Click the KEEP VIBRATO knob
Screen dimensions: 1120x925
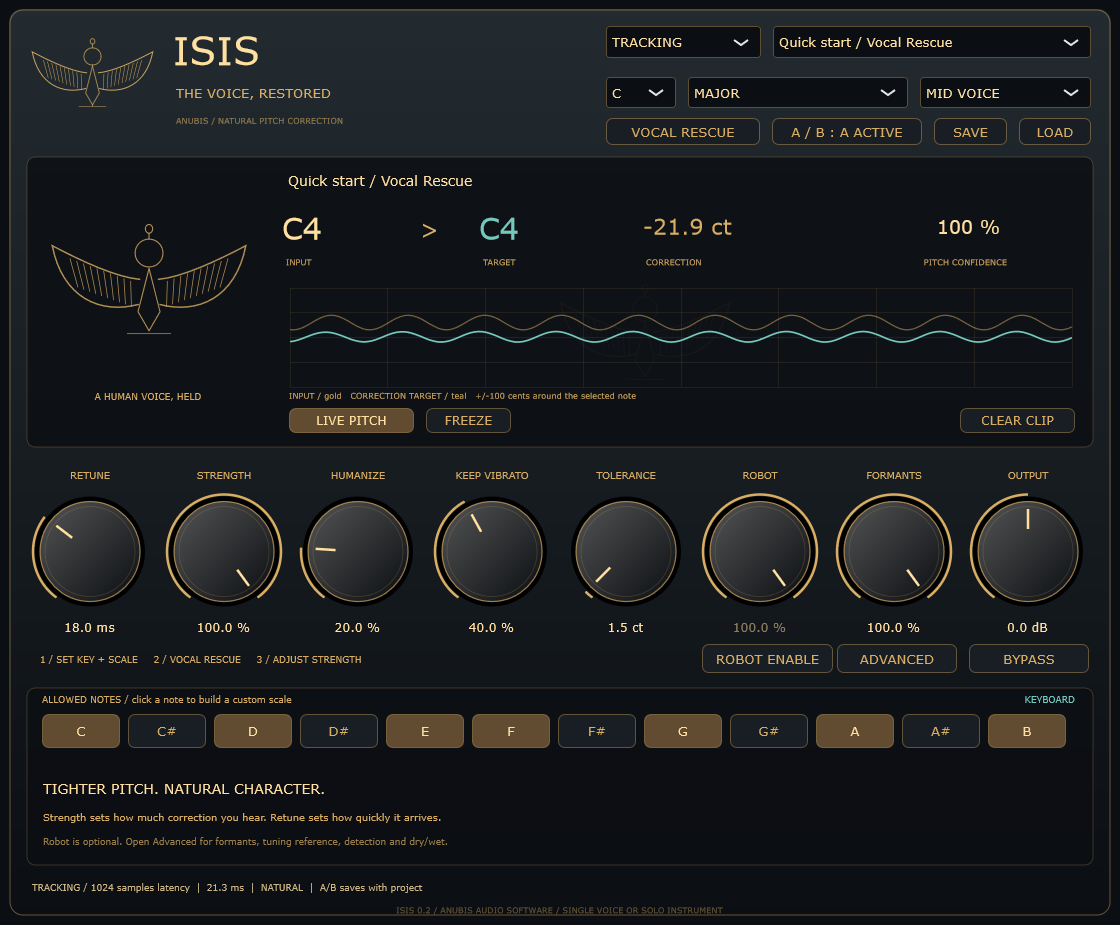point(491,551)
